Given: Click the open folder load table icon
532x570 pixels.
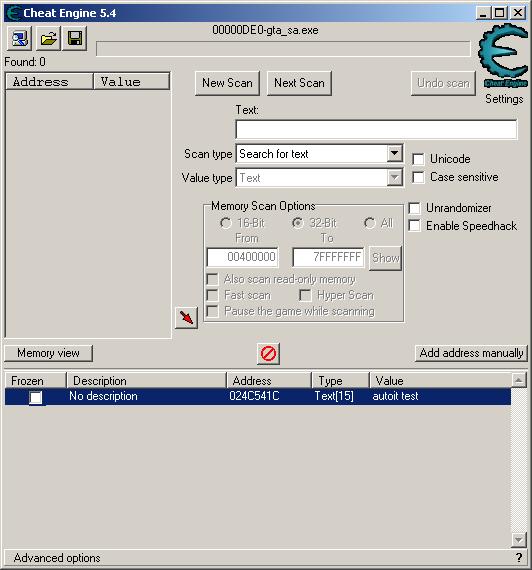Looking at the screenshot, I should tap(48, 38).
